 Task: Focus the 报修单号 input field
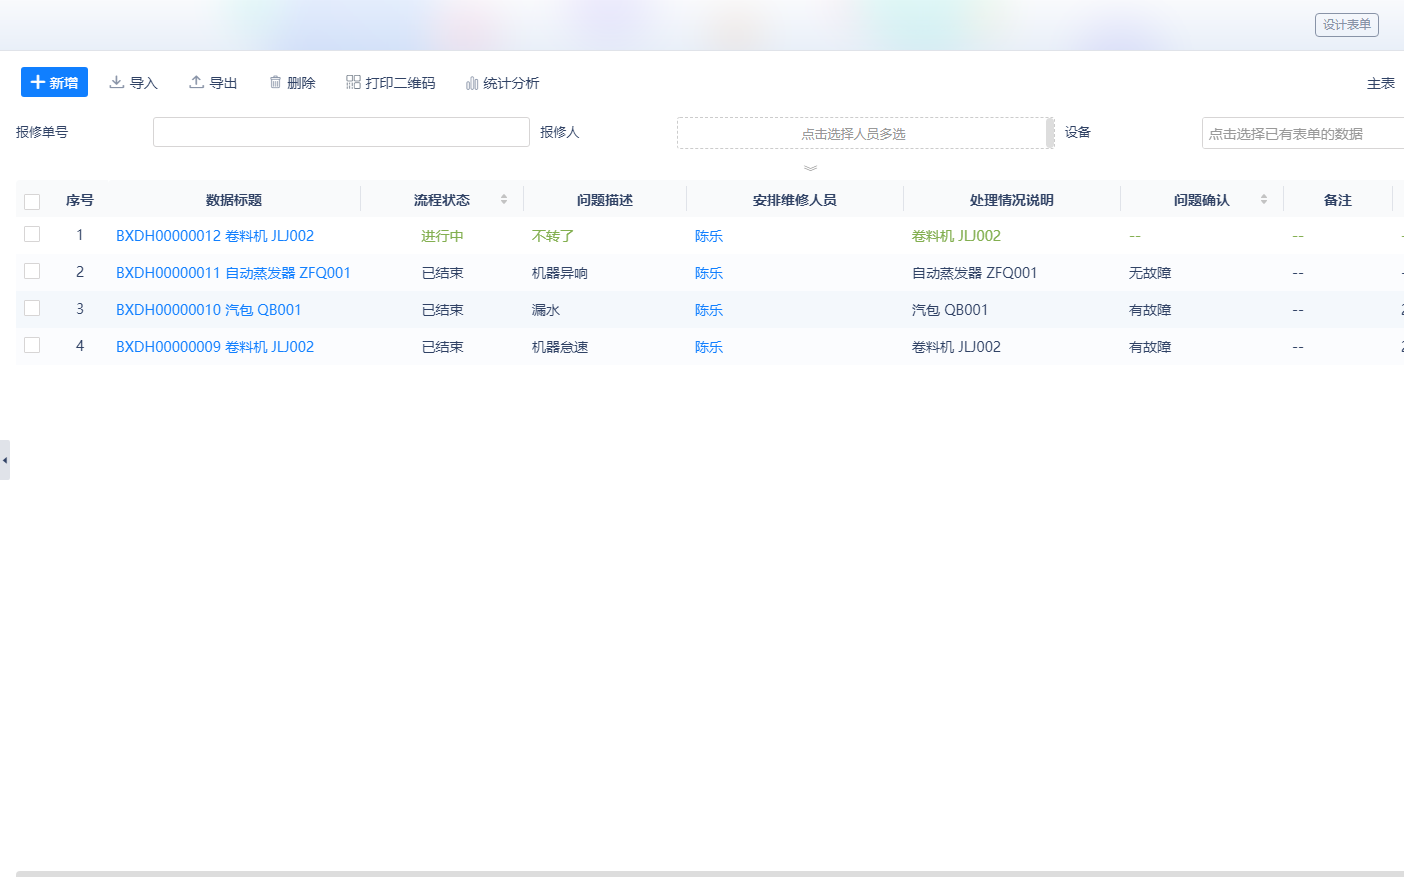(x=341, y=132)
